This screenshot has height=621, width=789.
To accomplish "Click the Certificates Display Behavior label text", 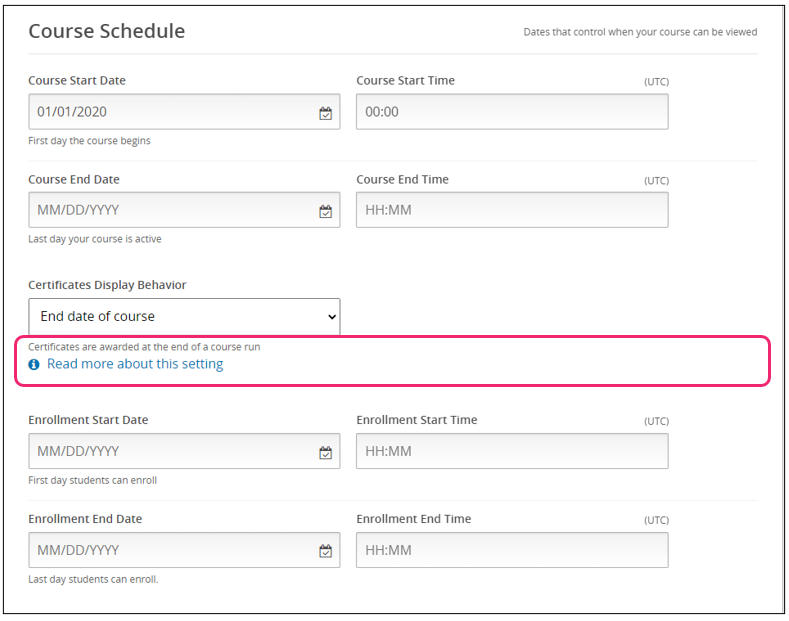I will click(x=107, y=285).
